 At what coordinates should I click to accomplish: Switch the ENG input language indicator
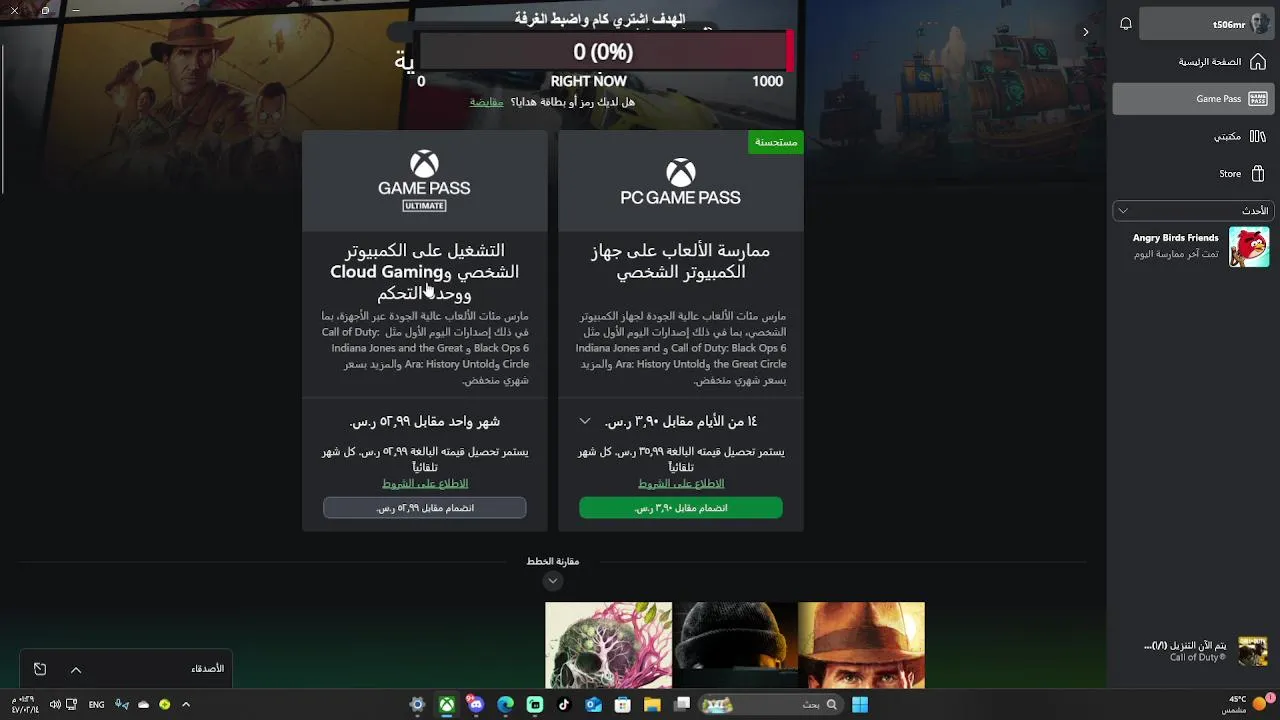tap(96, 704)
